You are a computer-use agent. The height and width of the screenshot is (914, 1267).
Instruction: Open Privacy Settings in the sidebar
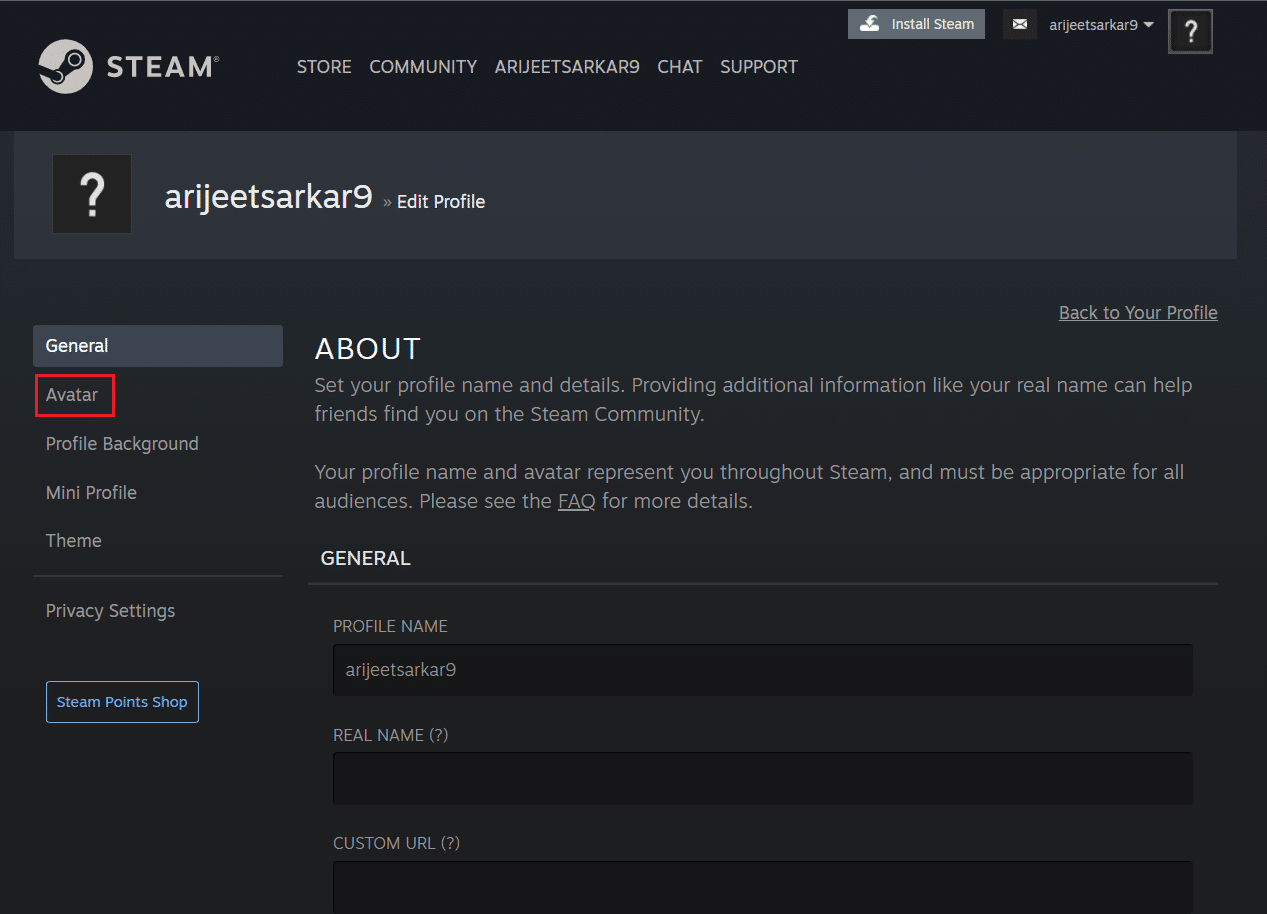pos(110,611)
